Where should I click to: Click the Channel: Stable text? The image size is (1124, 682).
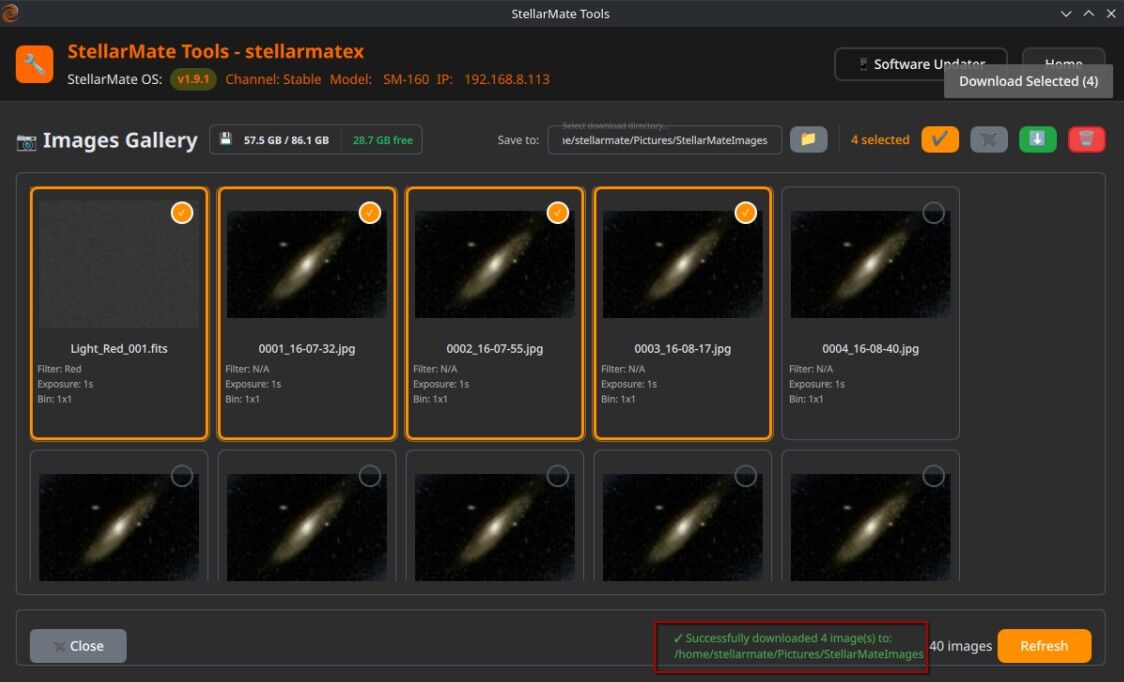point(273,79)
